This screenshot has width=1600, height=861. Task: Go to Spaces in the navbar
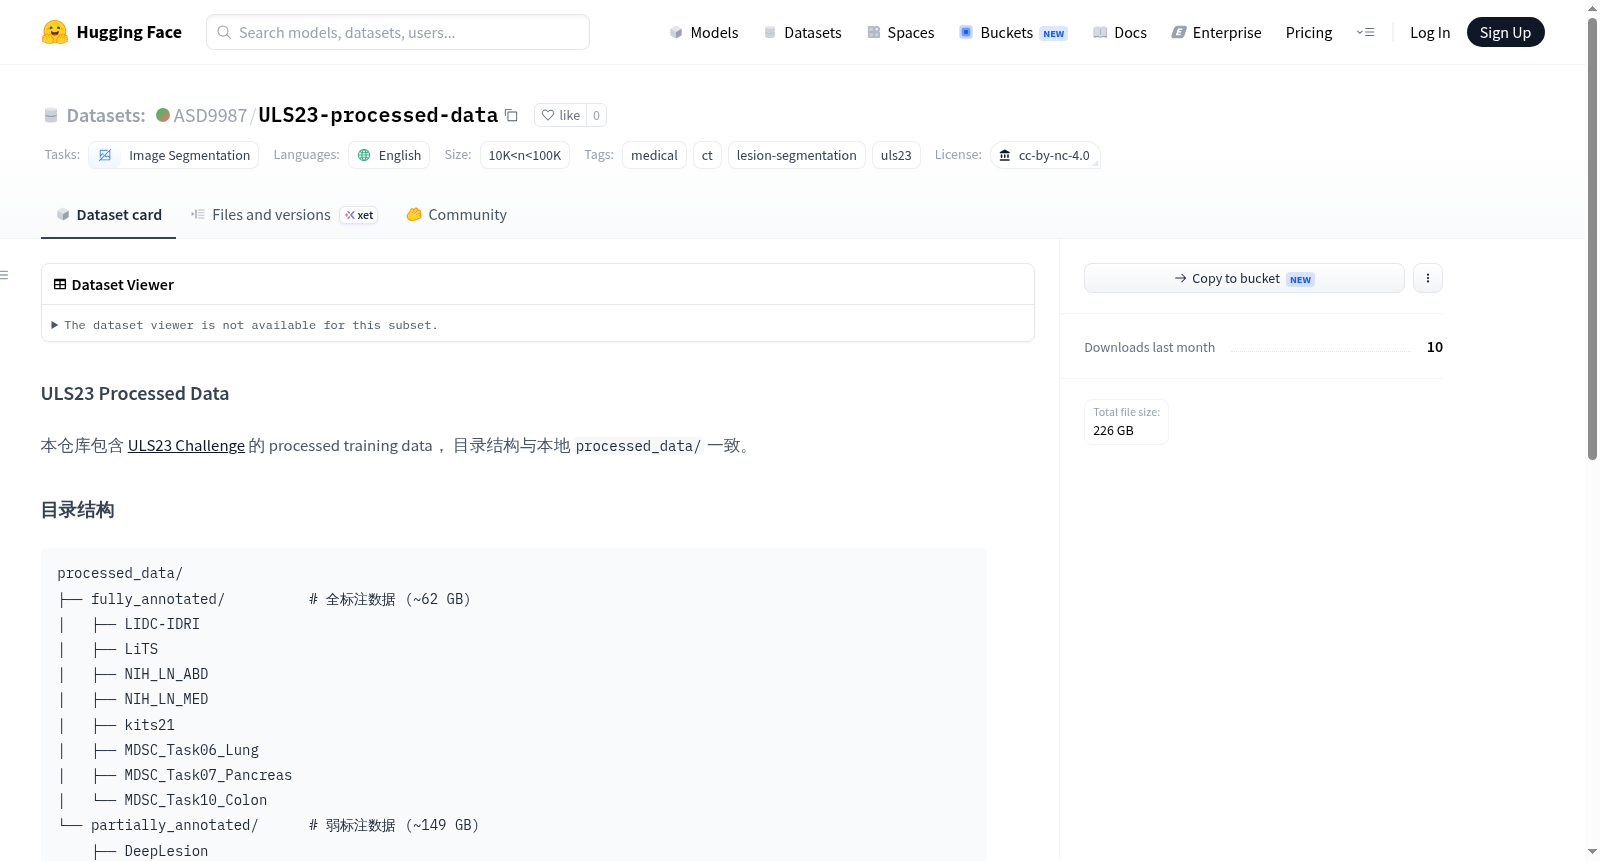(x=900, y=32)
